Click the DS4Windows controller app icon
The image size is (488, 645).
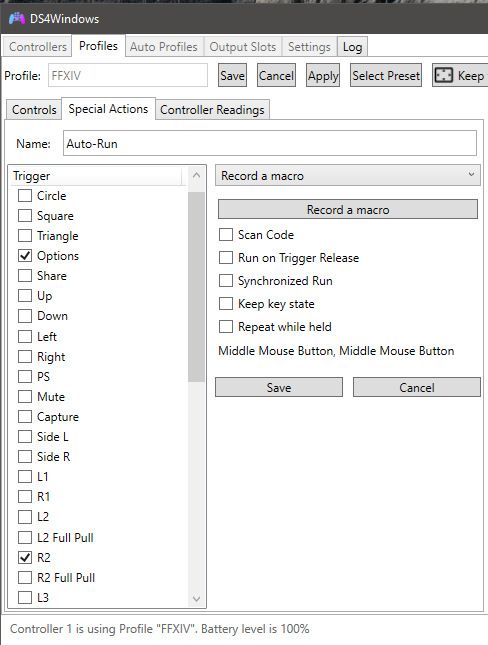(17, 19)
